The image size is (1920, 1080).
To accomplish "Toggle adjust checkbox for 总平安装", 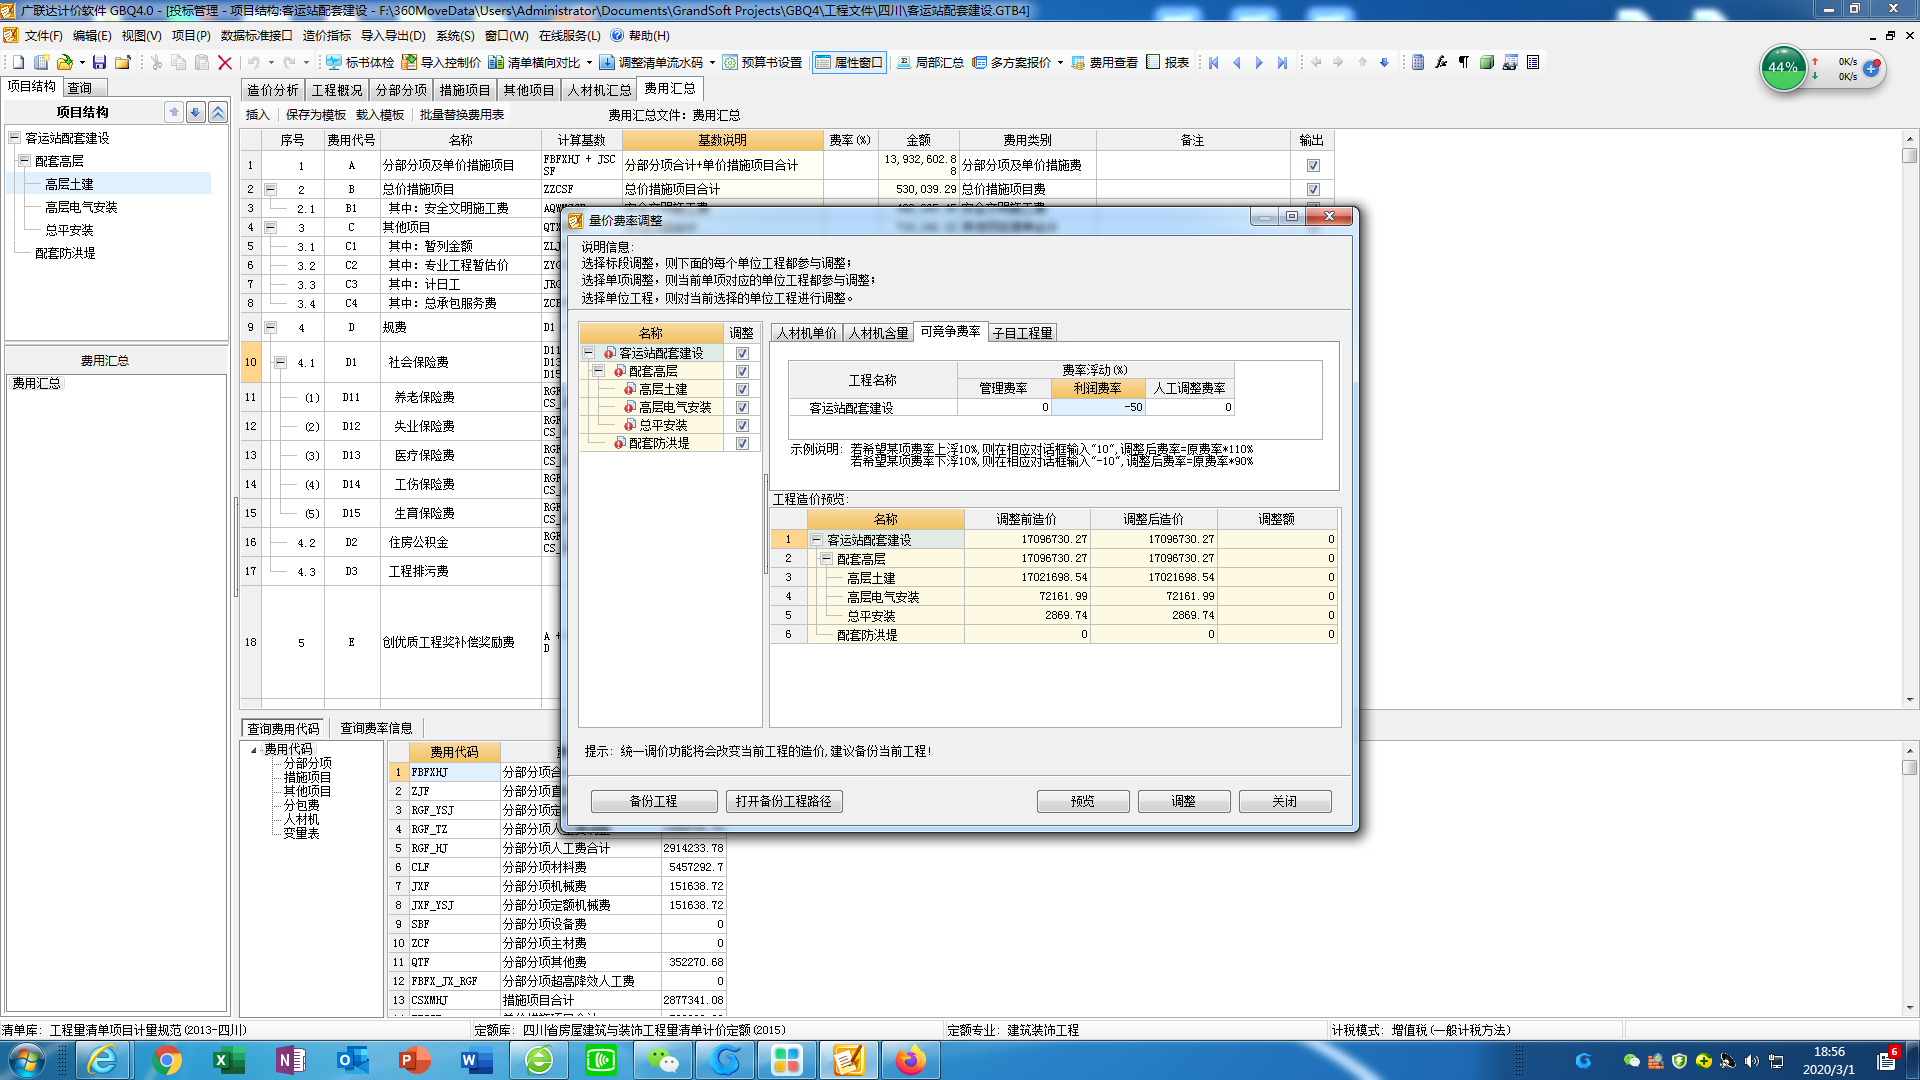I will pyautogui.click(x=742, y=425).
